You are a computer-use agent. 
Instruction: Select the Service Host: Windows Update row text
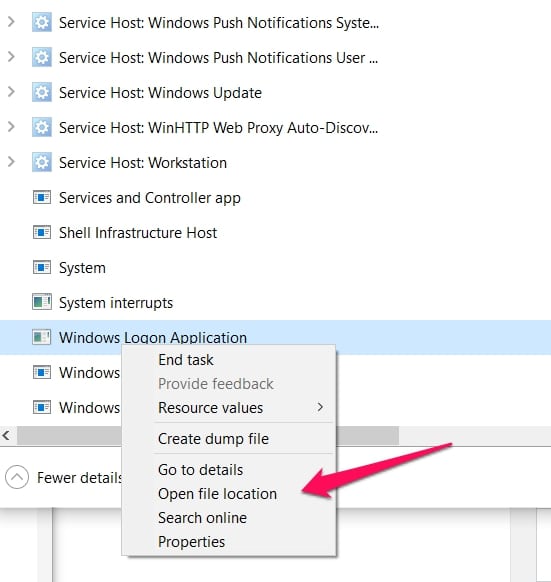click(160, 93)
